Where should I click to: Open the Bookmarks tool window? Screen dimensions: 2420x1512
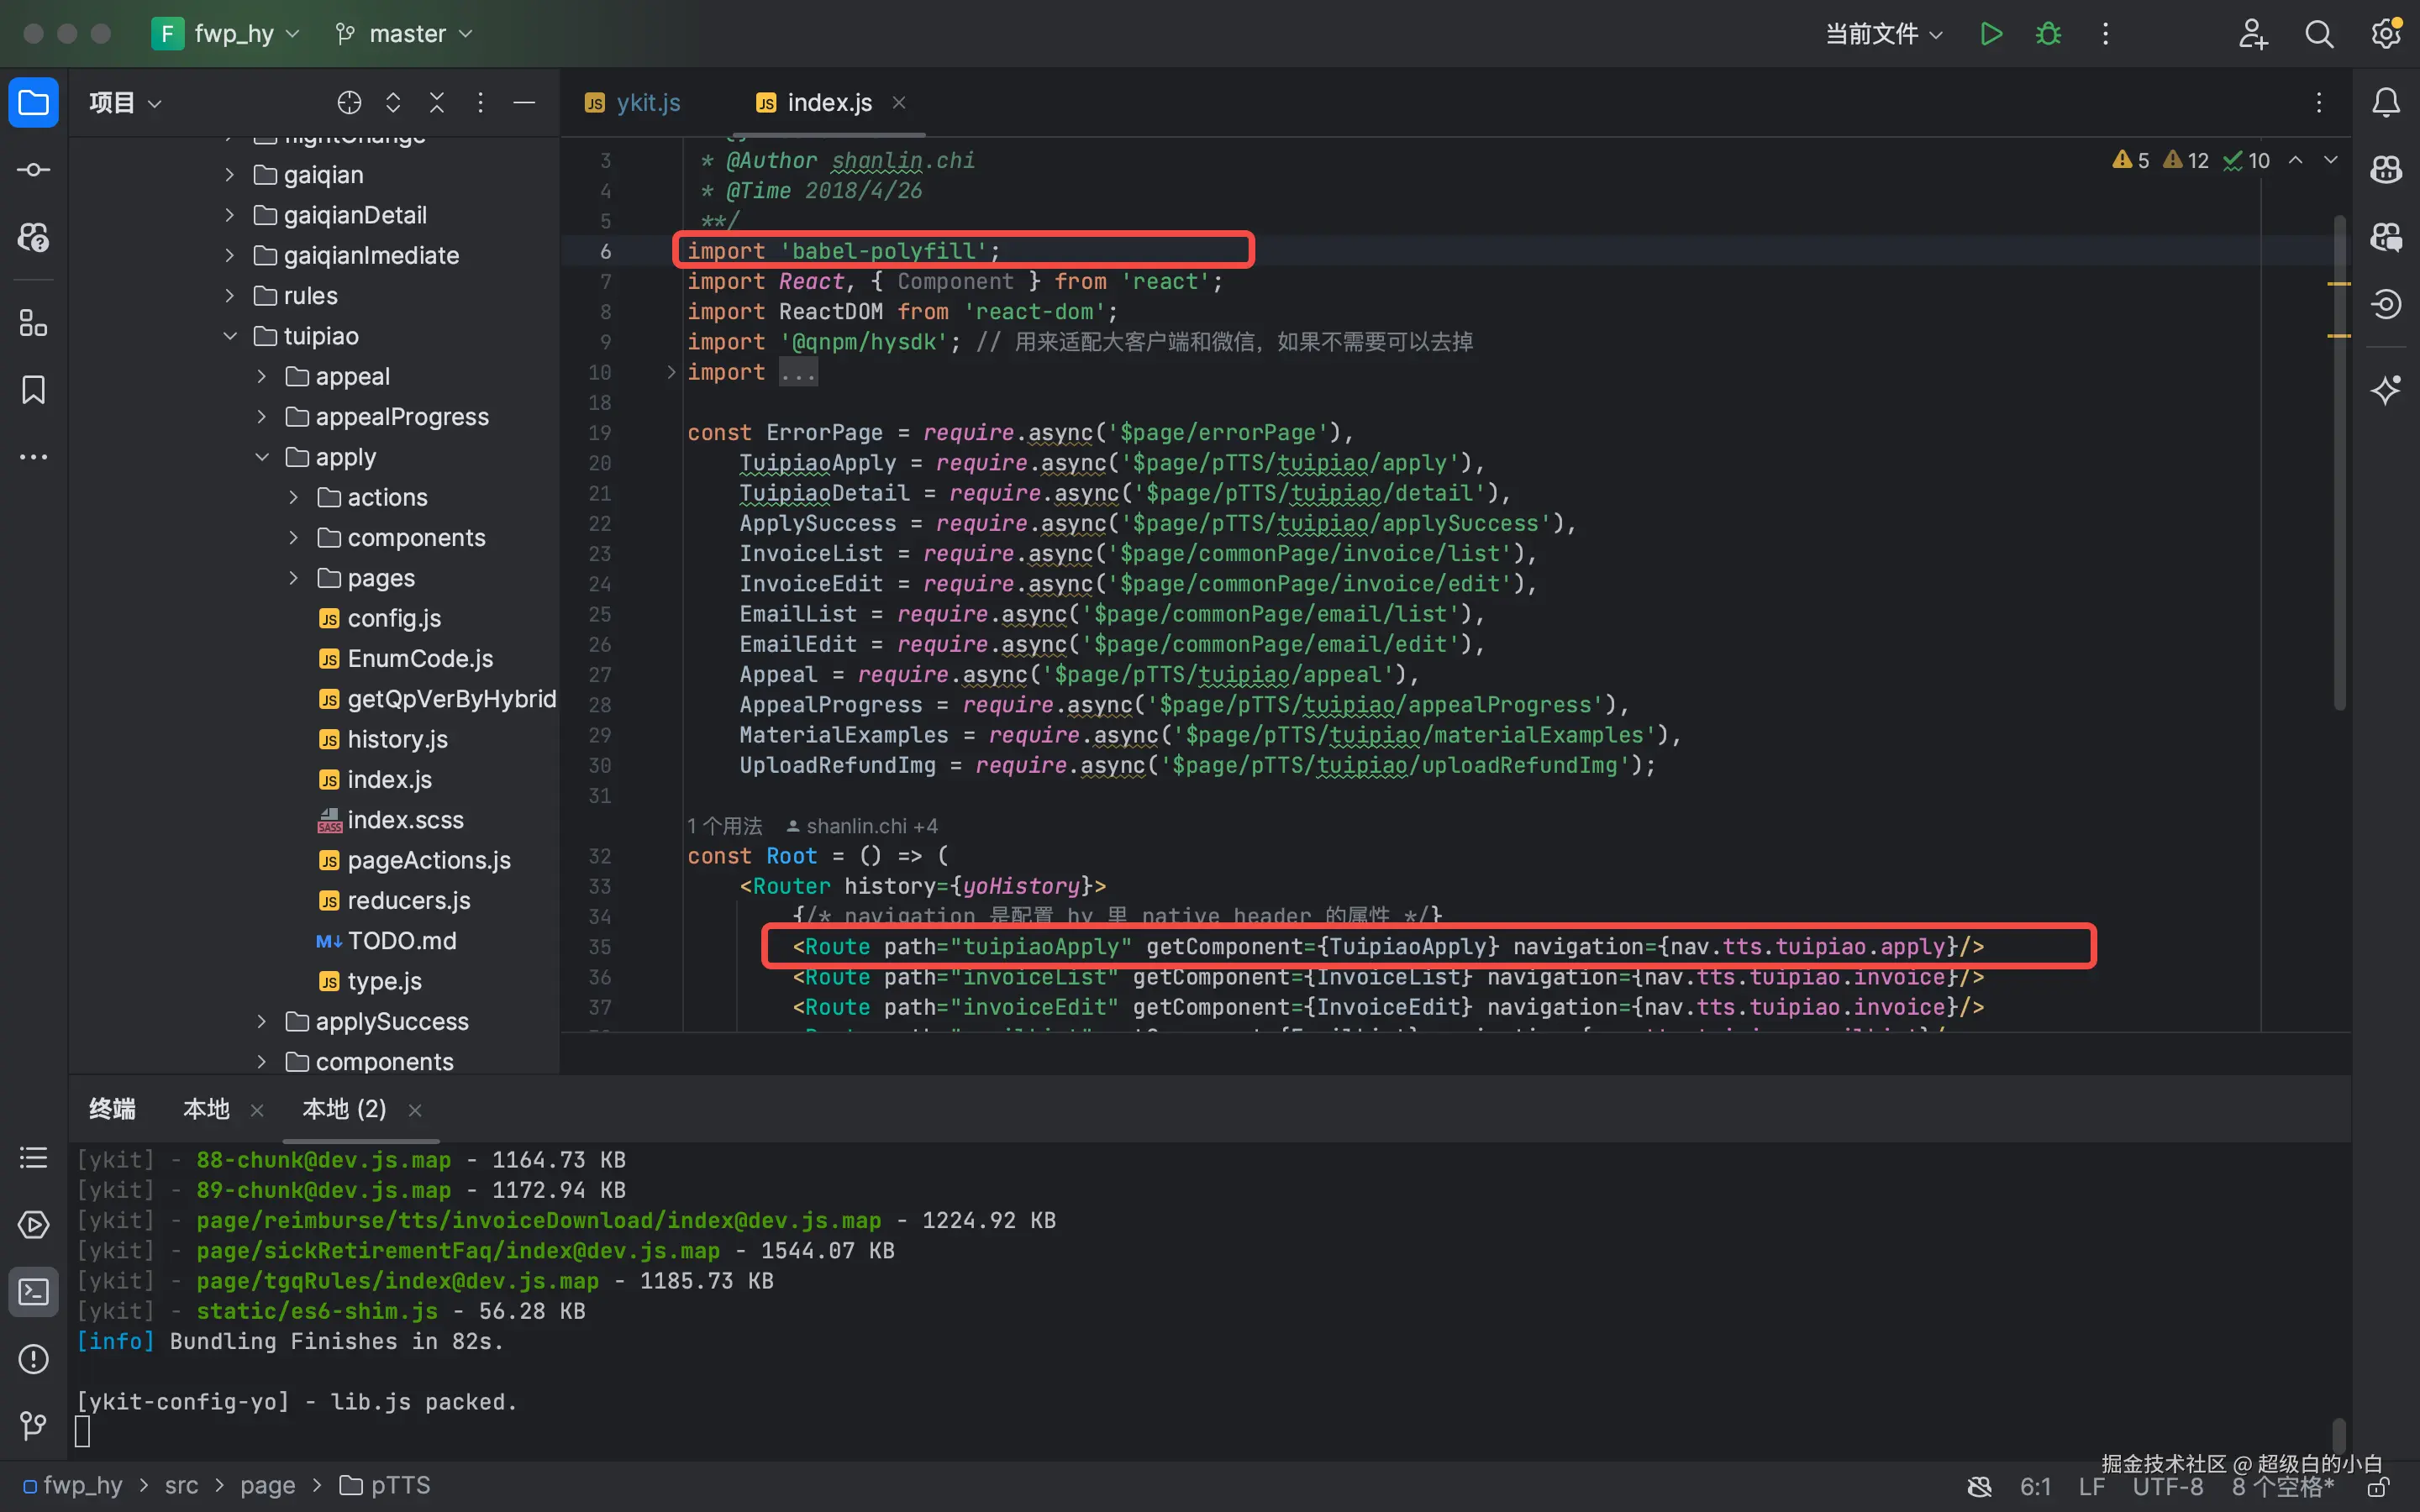33,390
